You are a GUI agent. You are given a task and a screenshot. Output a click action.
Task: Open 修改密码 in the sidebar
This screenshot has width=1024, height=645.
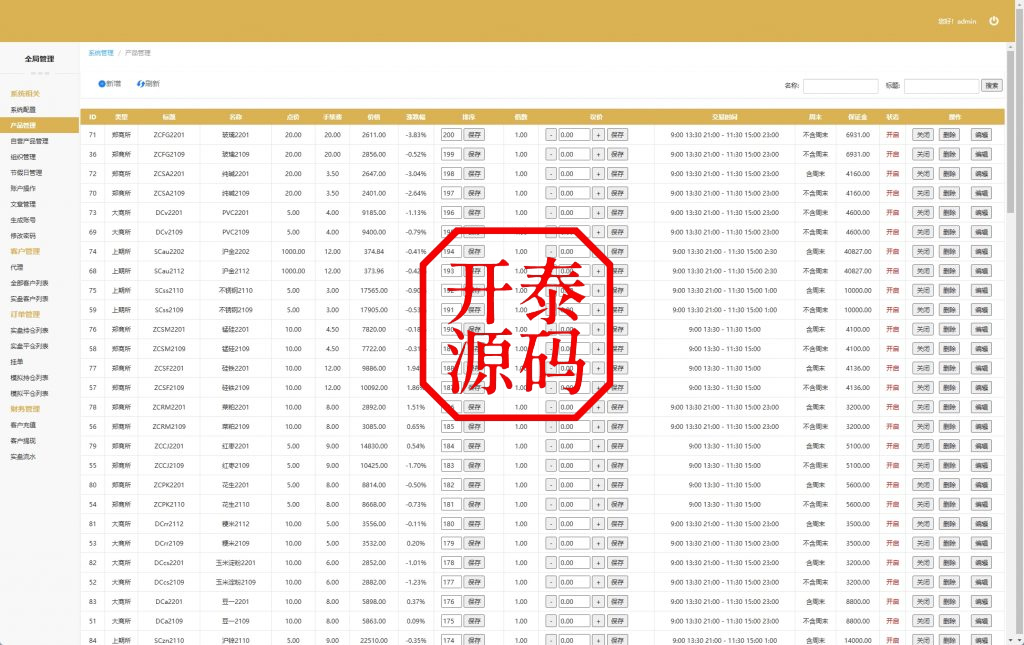[x=24, y=236]
